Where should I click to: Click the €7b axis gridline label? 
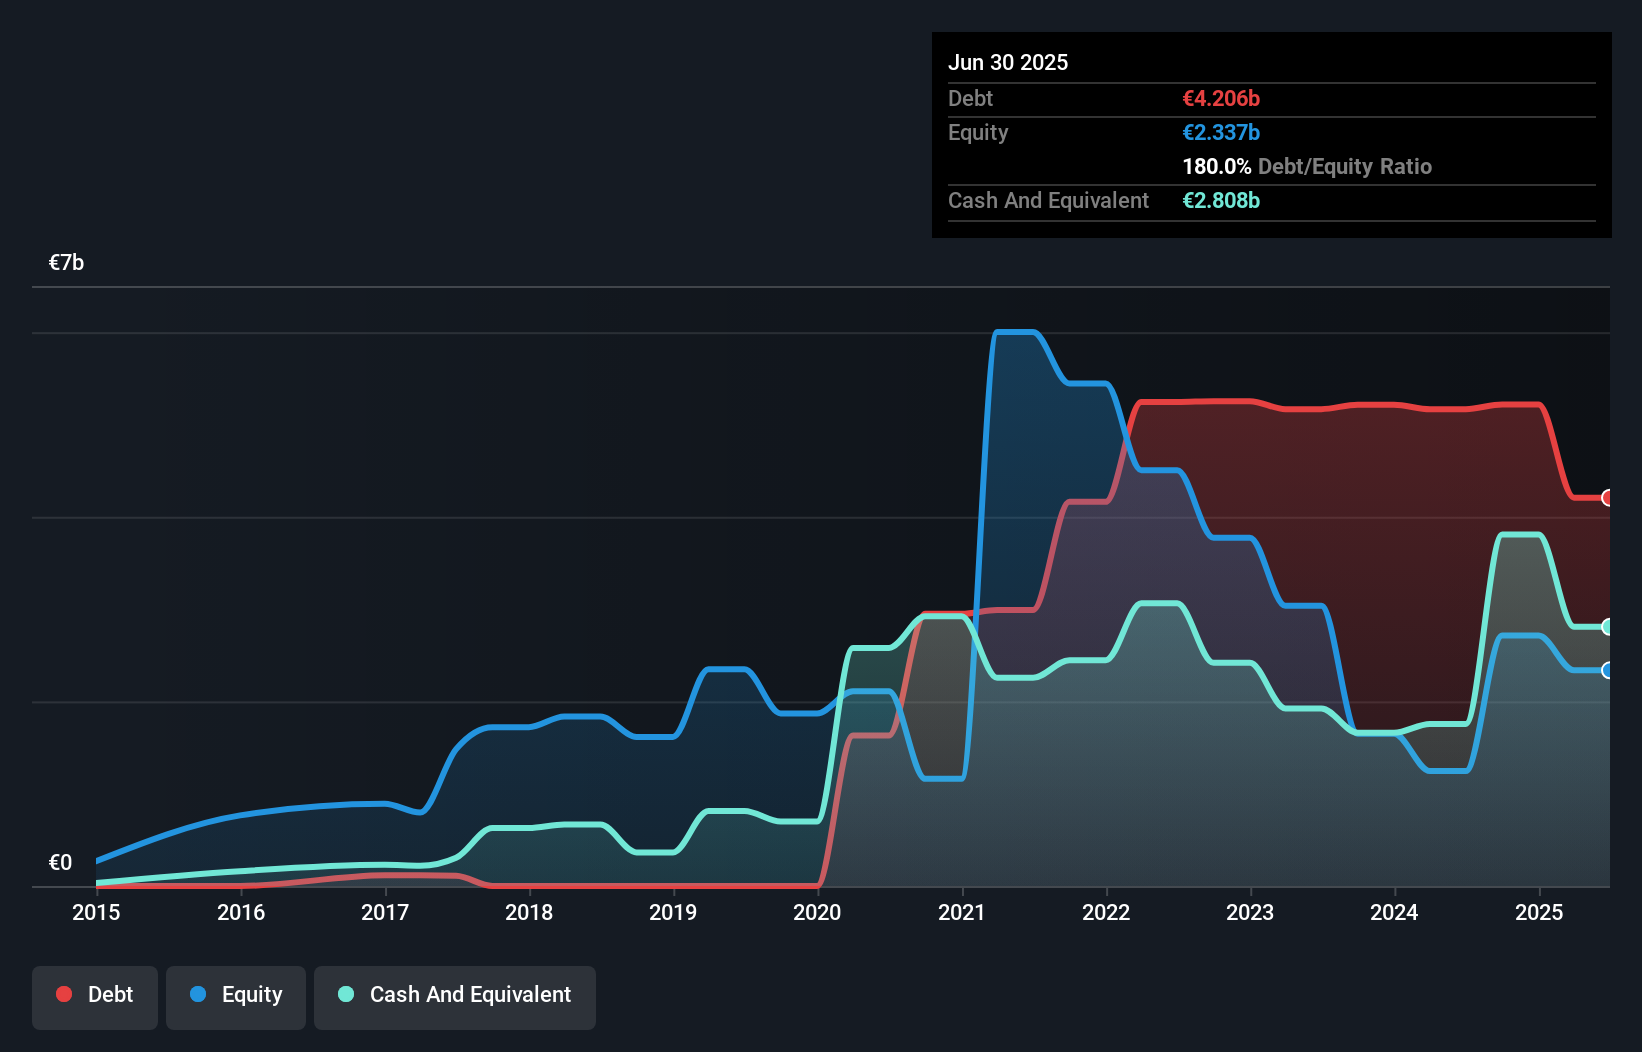[66, 261]
